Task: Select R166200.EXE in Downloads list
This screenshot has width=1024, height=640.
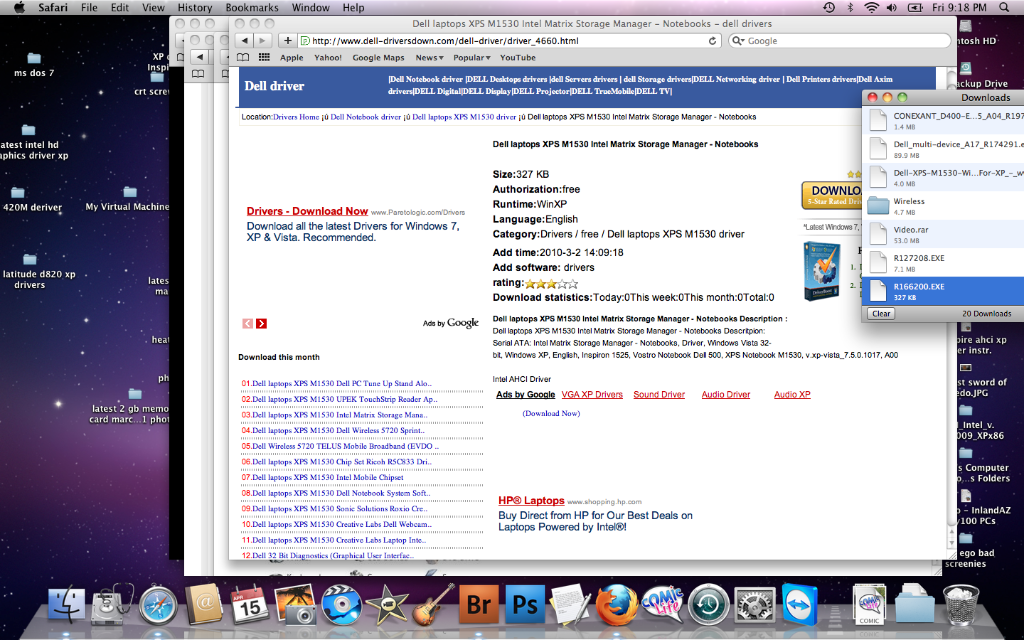Action: pyautogui.click(x=943, y=291)
